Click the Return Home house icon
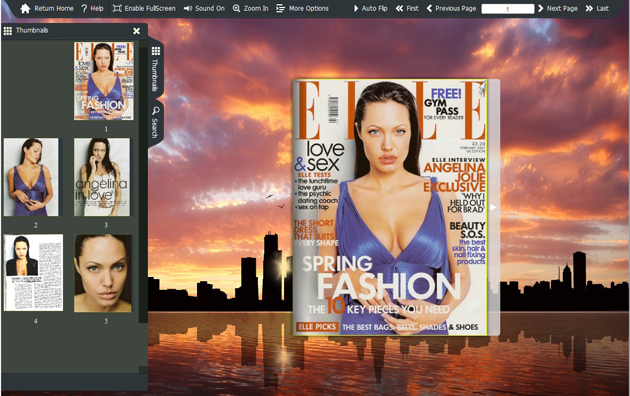630x396 pixels. (x=25, y=8)
